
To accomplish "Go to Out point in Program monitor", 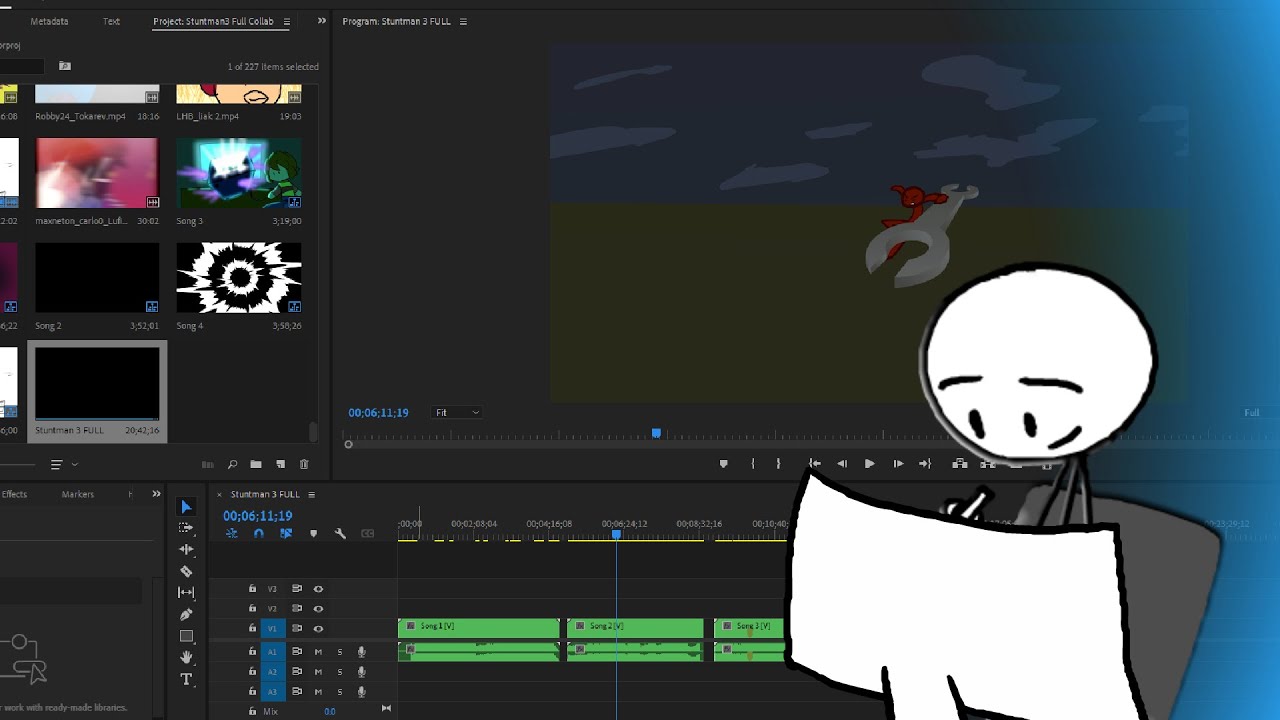I will [925, 464].
